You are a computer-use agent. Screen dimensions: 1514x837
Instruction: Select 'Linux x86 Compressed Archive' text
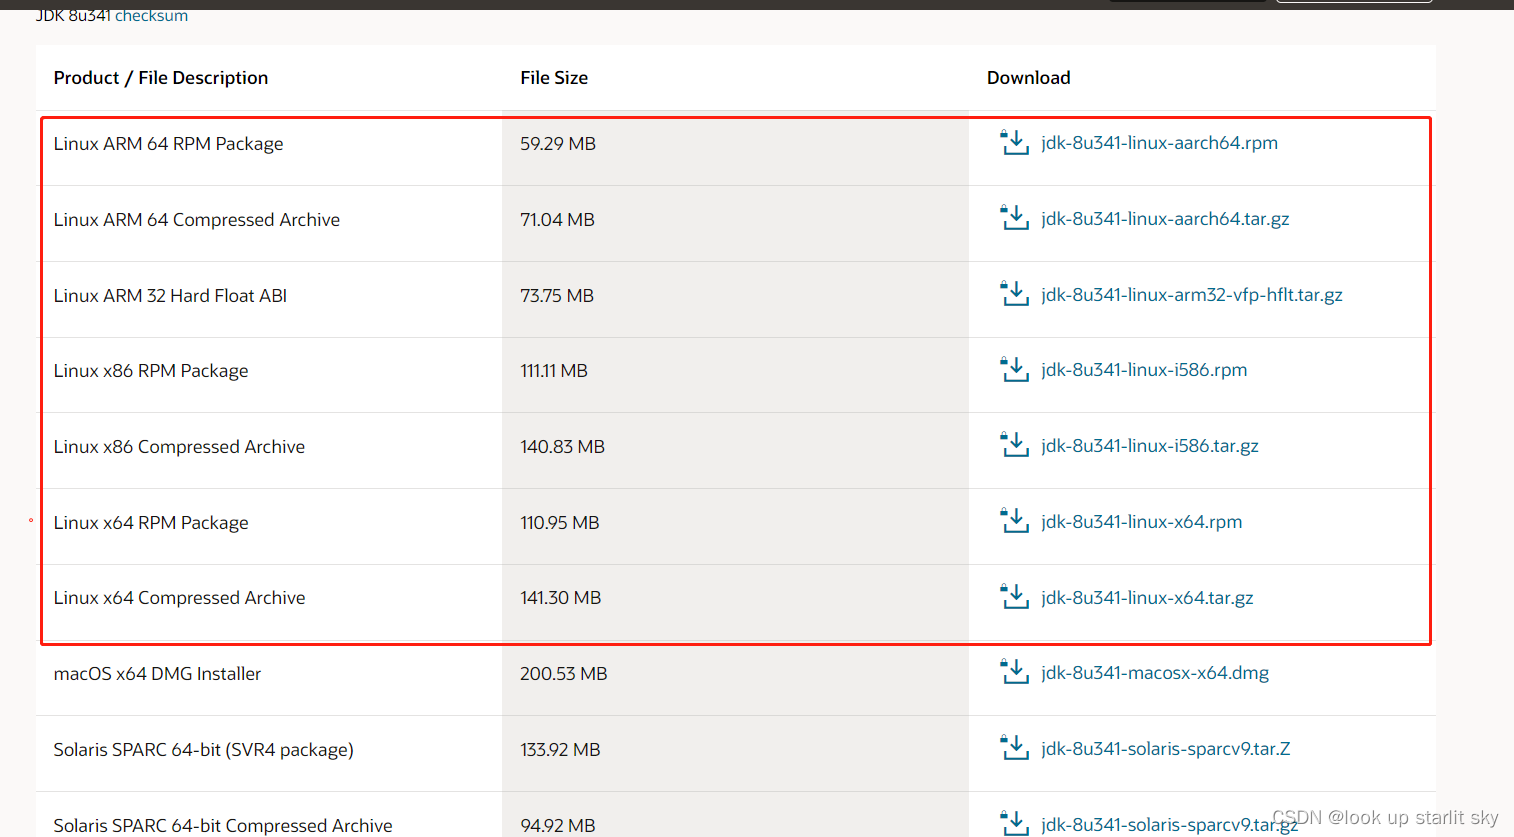click(x=179, y=447)
